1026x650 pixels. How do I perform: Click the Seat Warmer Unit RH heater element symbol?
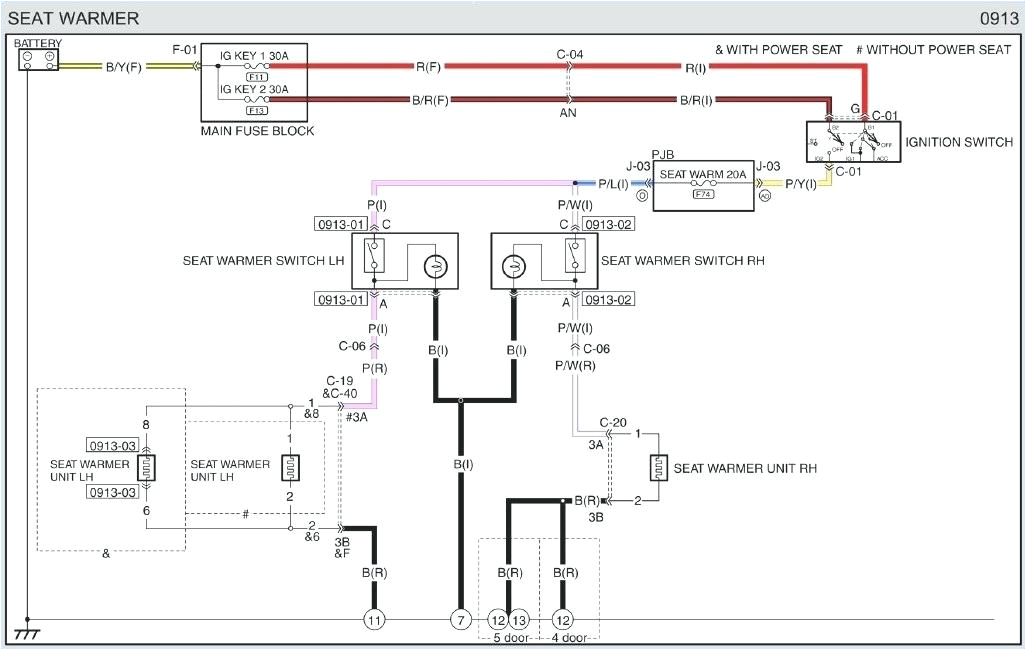pos(658,467)
